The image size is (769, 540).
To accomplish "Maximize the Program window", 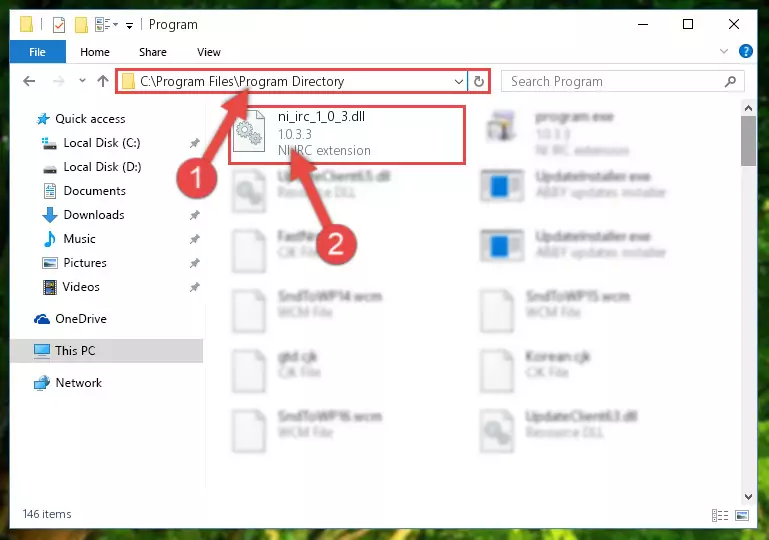I will tap(688, 24).
